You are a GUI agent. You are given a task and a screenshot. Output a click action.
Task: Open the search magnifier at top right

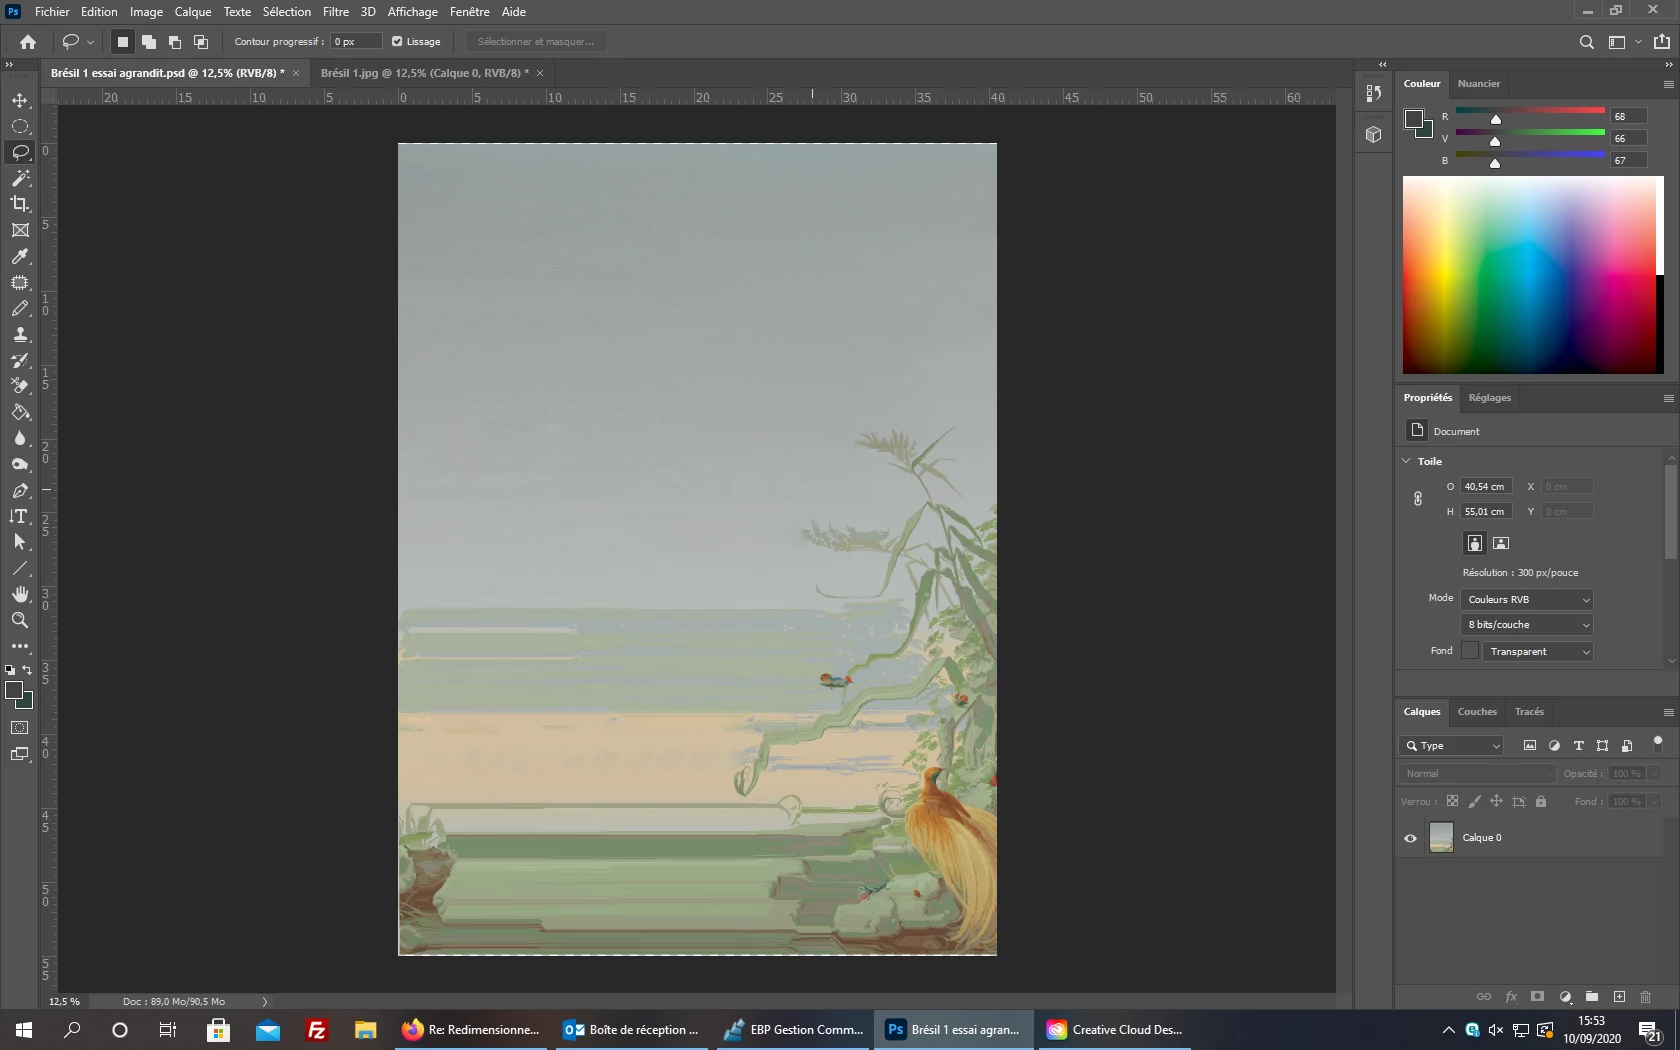(1586, 42)
